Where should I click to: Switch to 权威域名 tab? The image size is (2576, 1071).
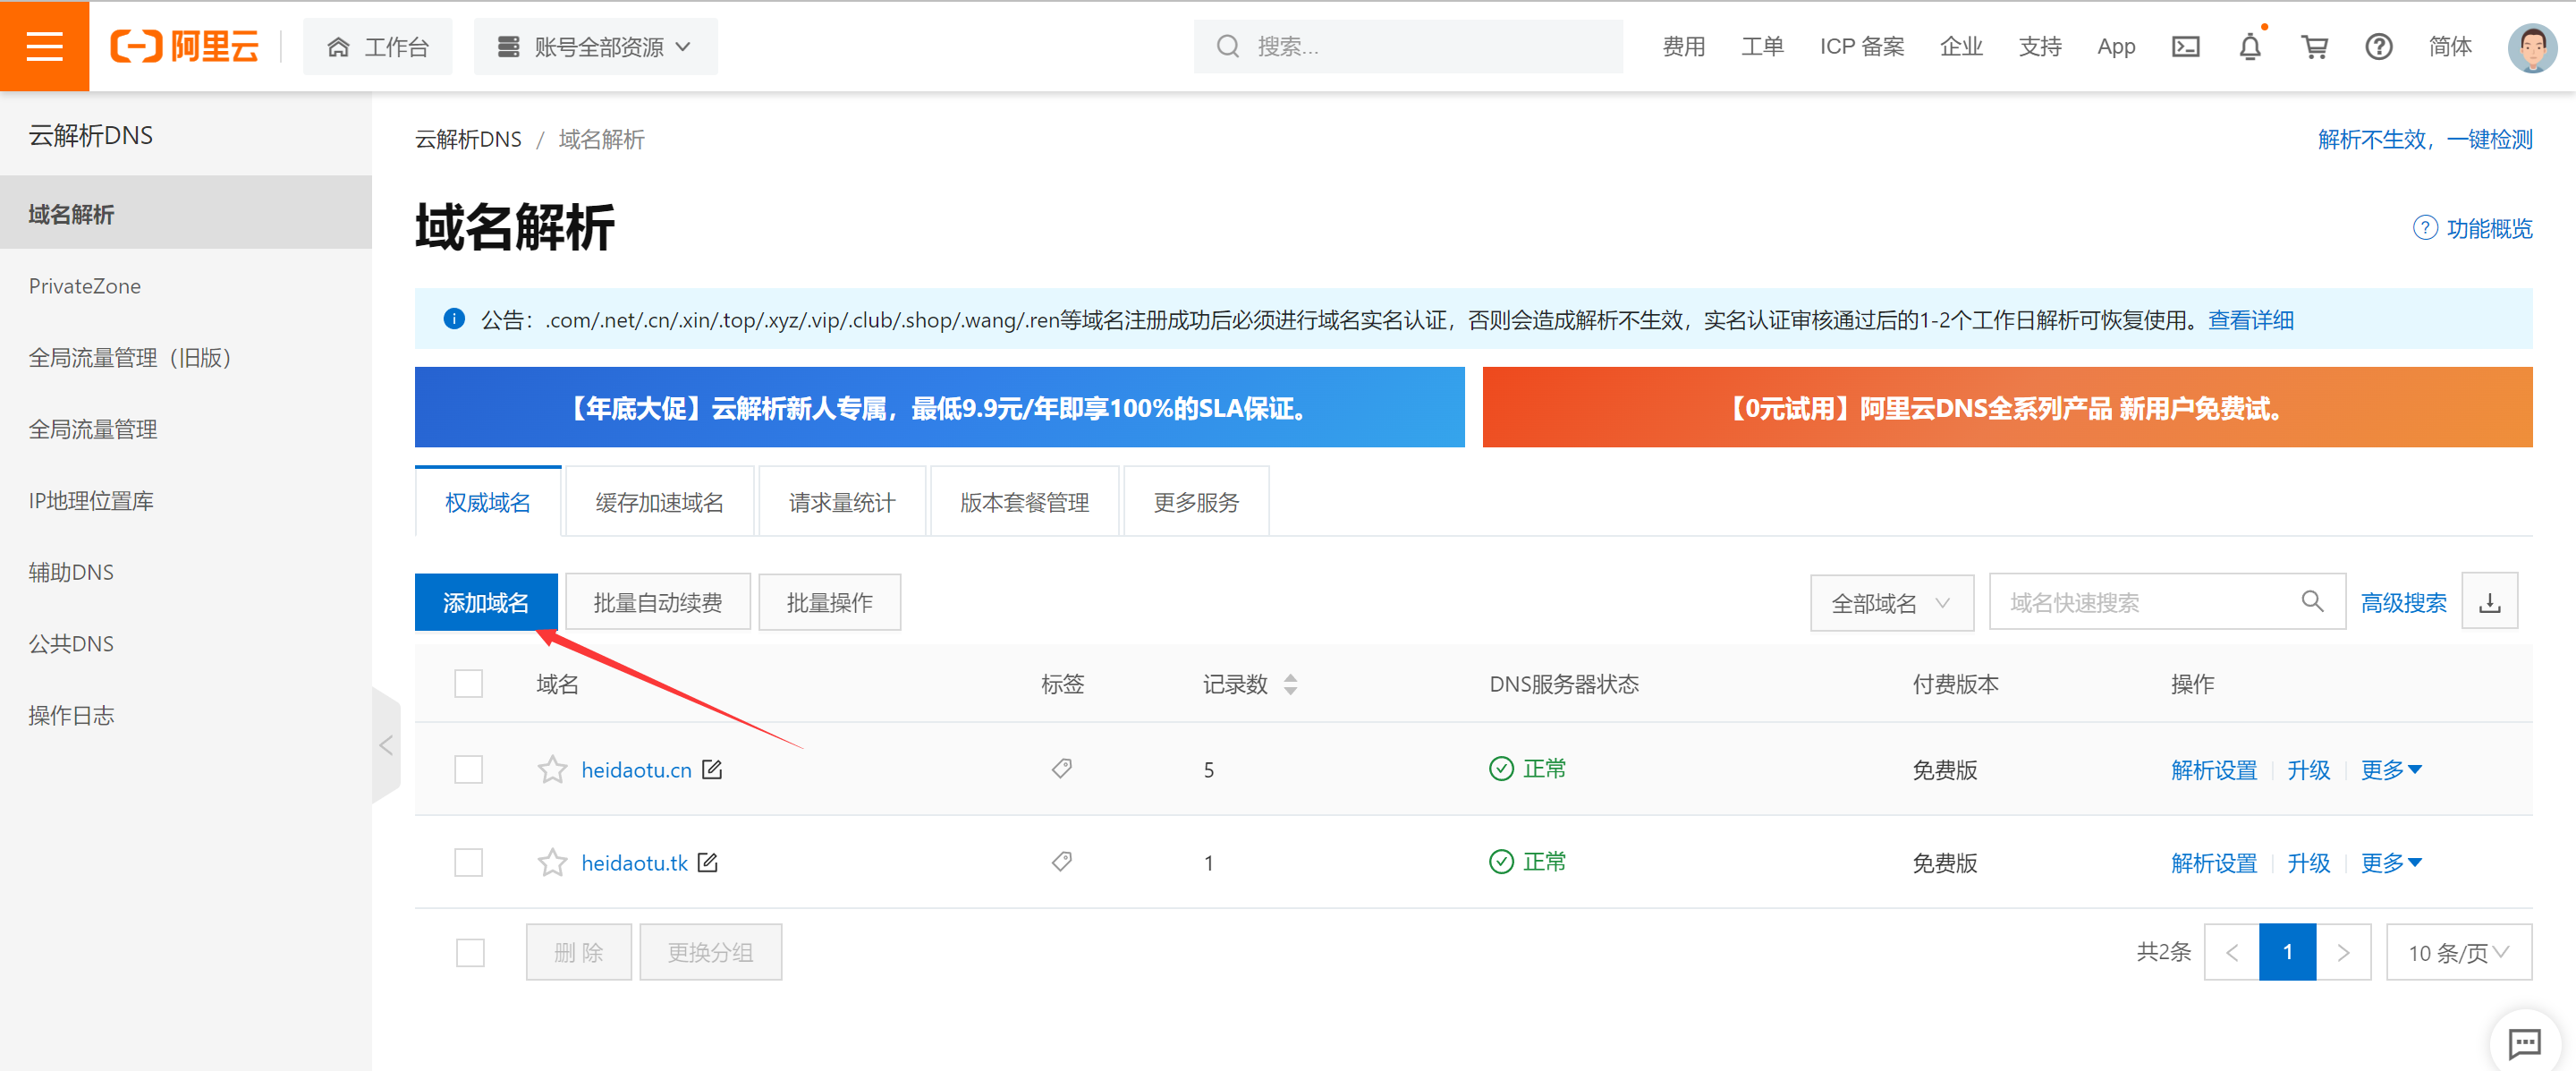[x=487, y=502]
